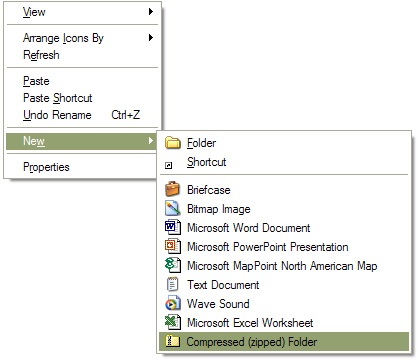Click the Folder icon in New submenu
The height and width of the screenshot is (360, 419).
173,143
